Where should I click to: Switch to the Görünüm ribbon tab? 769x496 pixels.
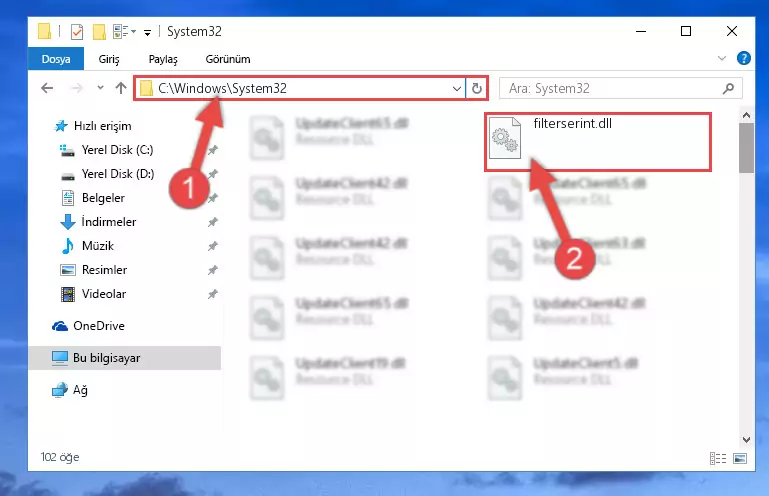pyautogui.click(x=228, y=59)
